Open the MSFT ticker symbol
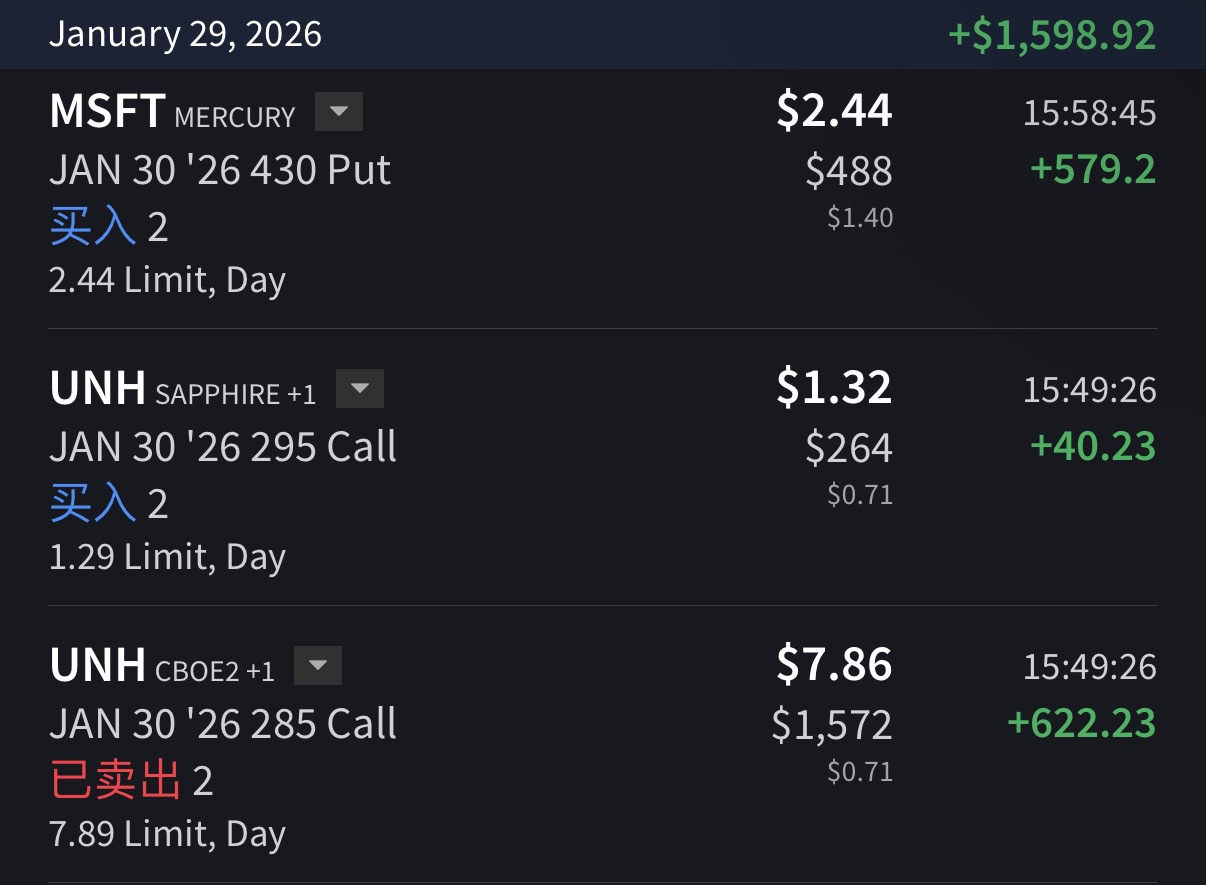Screen dimensions: 1206x885 coord(107,112)
